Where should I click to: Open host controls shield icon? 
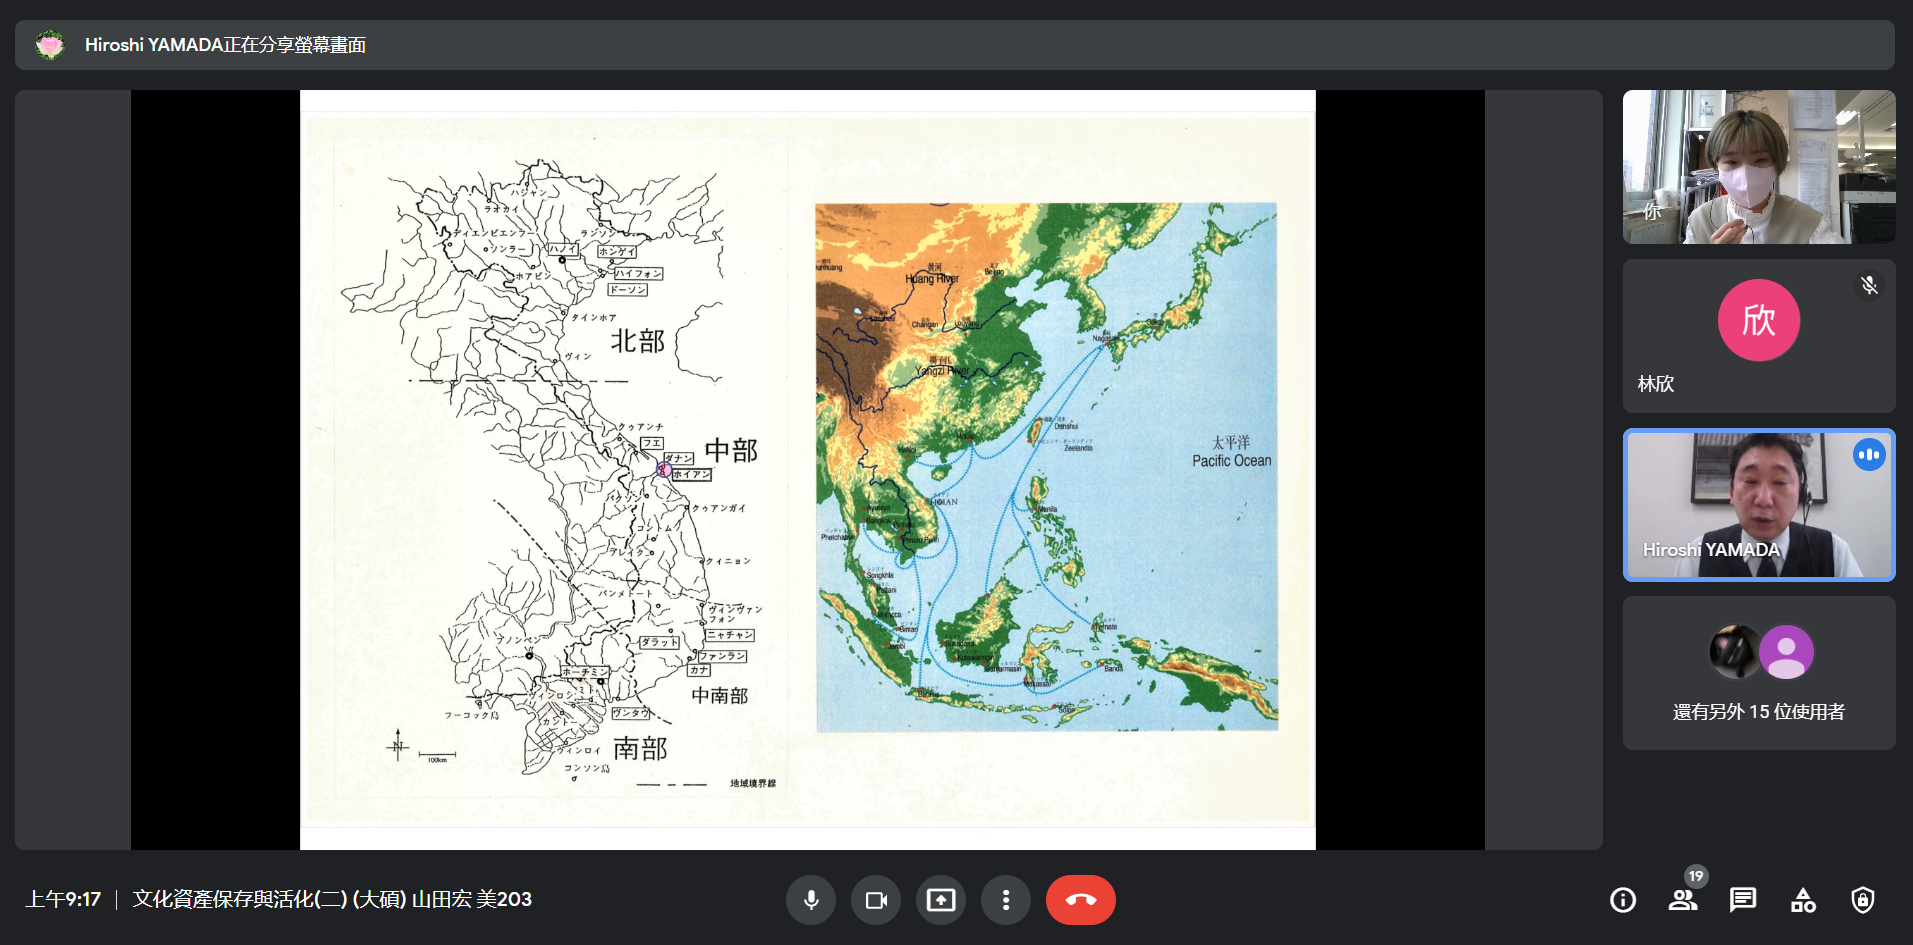click(x=1862, y=900)
